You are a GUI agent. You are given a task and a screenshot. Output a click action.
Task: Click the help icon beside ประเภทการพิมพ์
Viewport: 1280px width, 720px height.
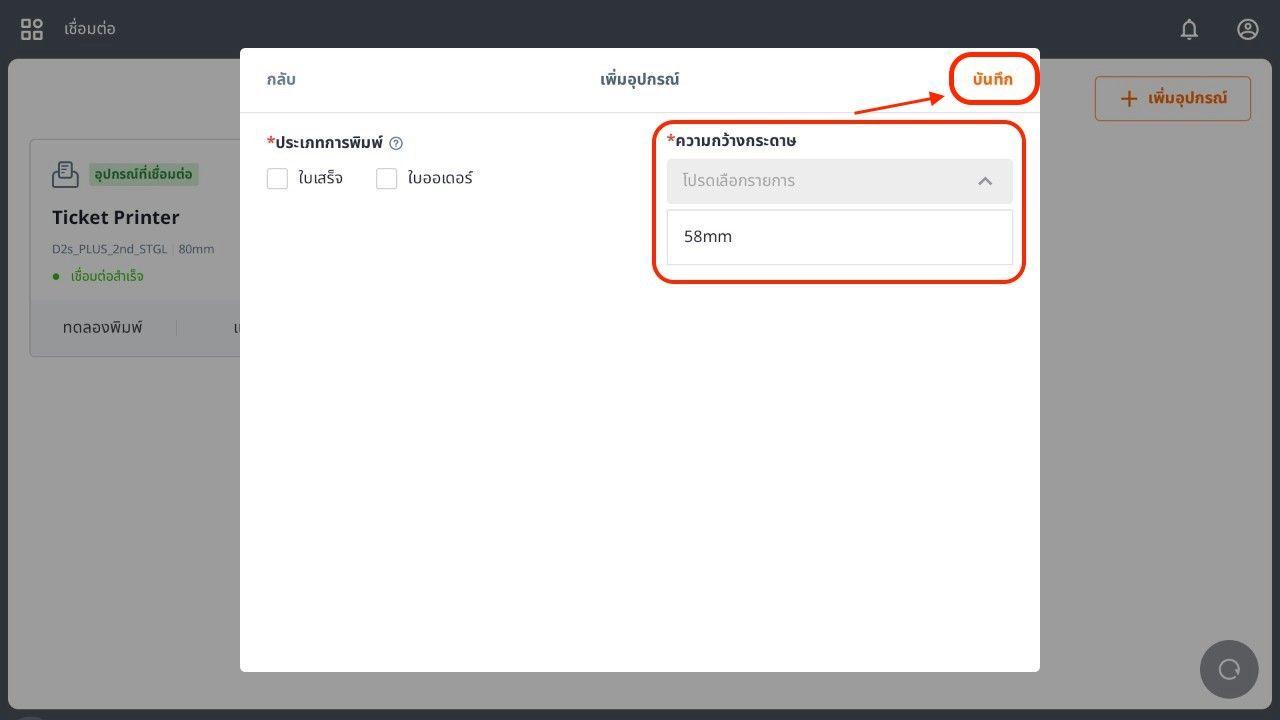396,143
